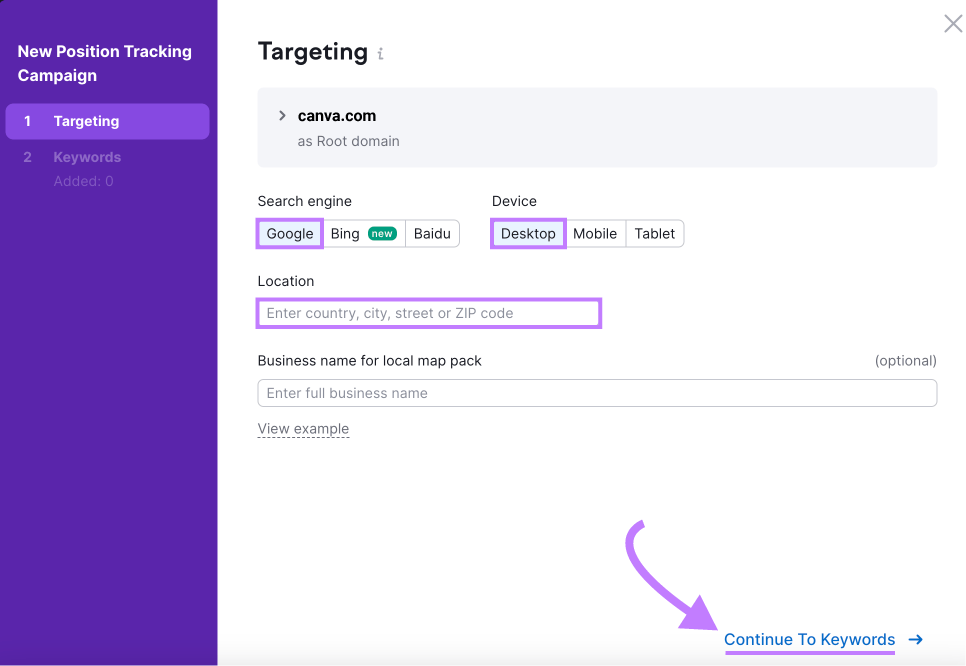Select Bing as the search engine
The height and width of the screenshot is (666, 966).
344,233
